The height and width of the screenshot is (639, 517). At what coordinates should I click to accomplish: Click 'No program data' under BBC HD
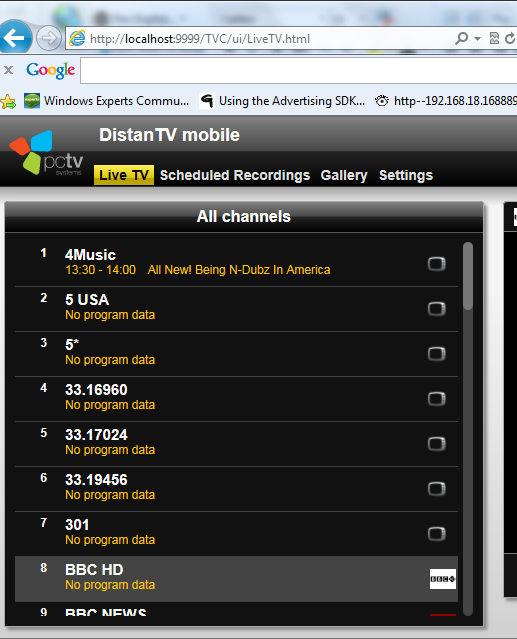tap(110, 585)
